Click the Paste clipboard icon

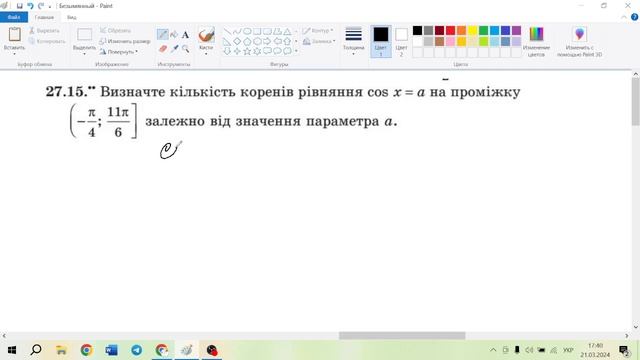coord(14,34)
